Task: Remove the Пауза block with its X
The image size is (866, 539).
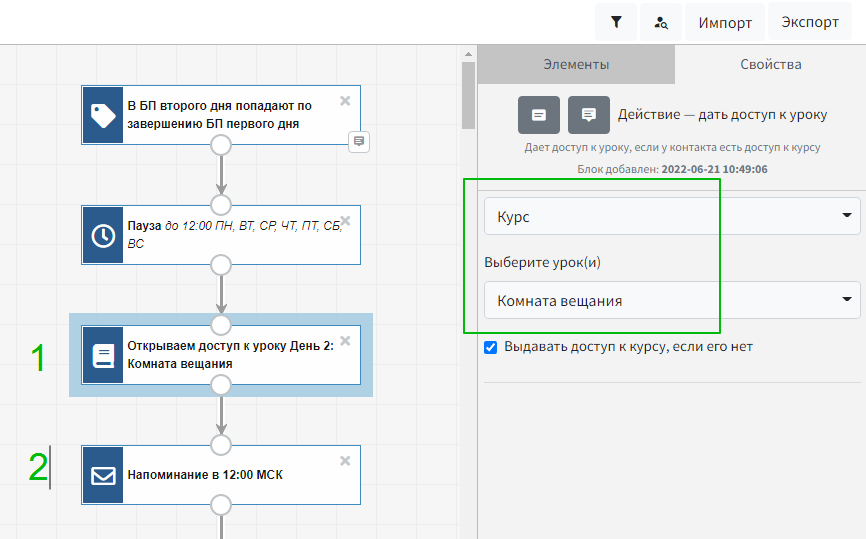Action: coord(345,220)
